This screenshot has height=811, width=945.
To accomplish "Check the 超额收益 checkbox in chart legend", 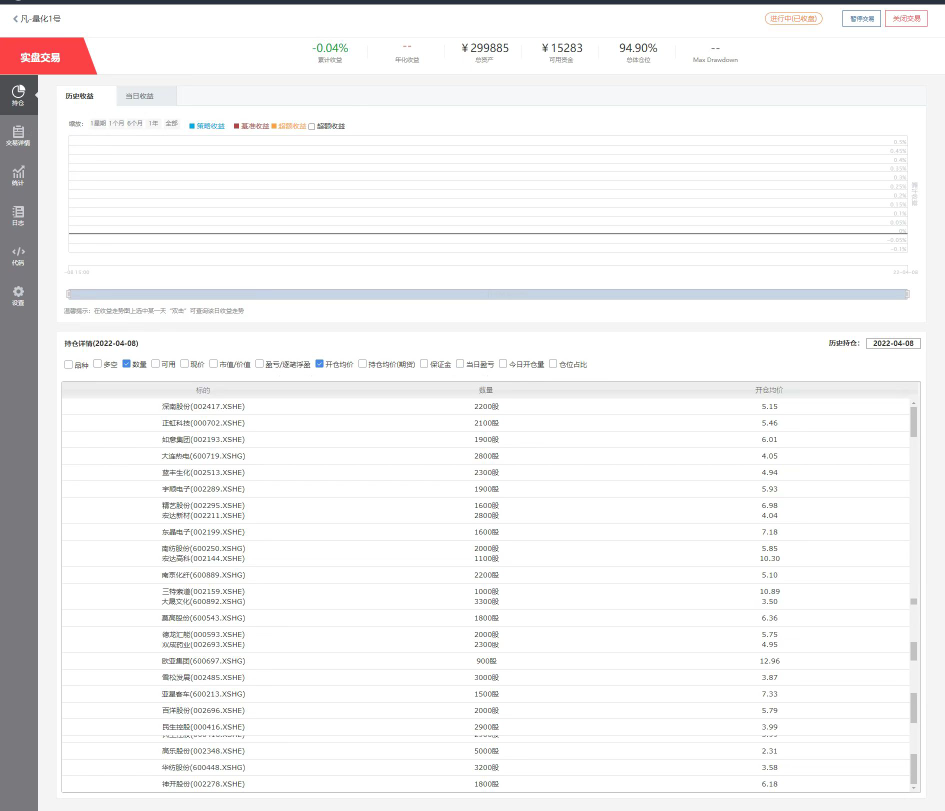I will click(x=312, y=126).
